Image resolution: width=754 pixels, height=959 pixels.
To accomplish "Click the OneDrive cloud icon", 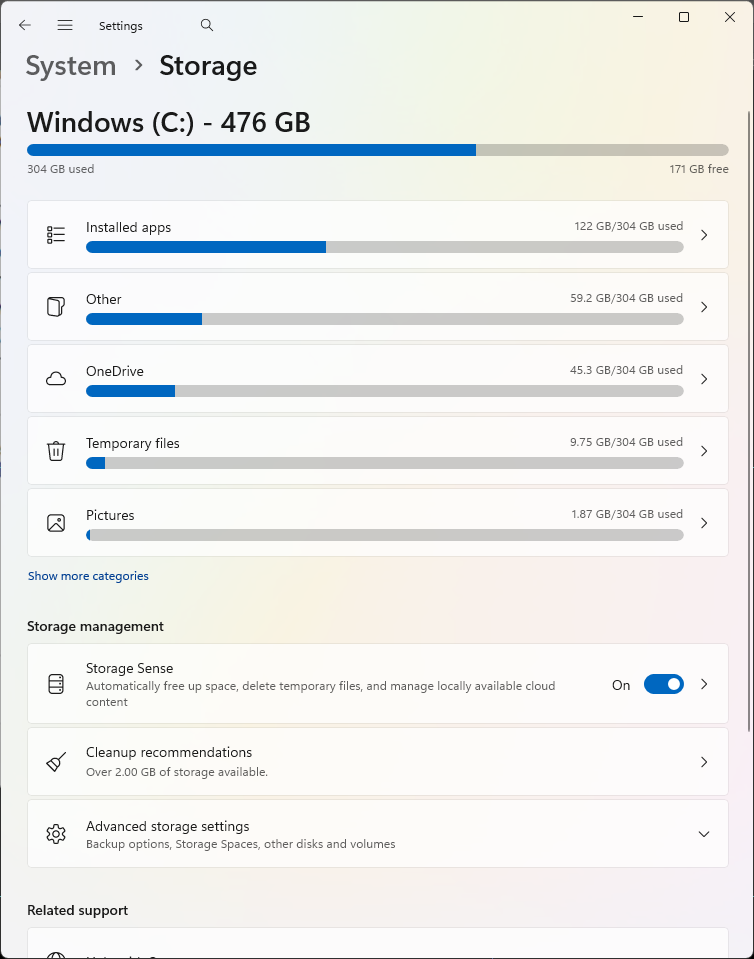I will click(x=56, y=379).
